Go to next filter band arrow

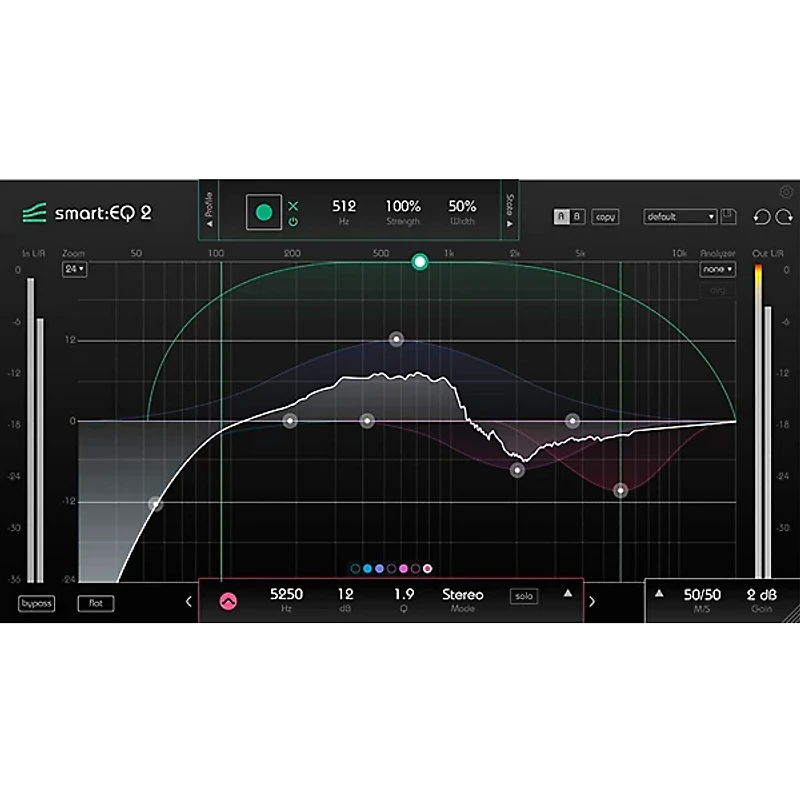tap(592, 601)
